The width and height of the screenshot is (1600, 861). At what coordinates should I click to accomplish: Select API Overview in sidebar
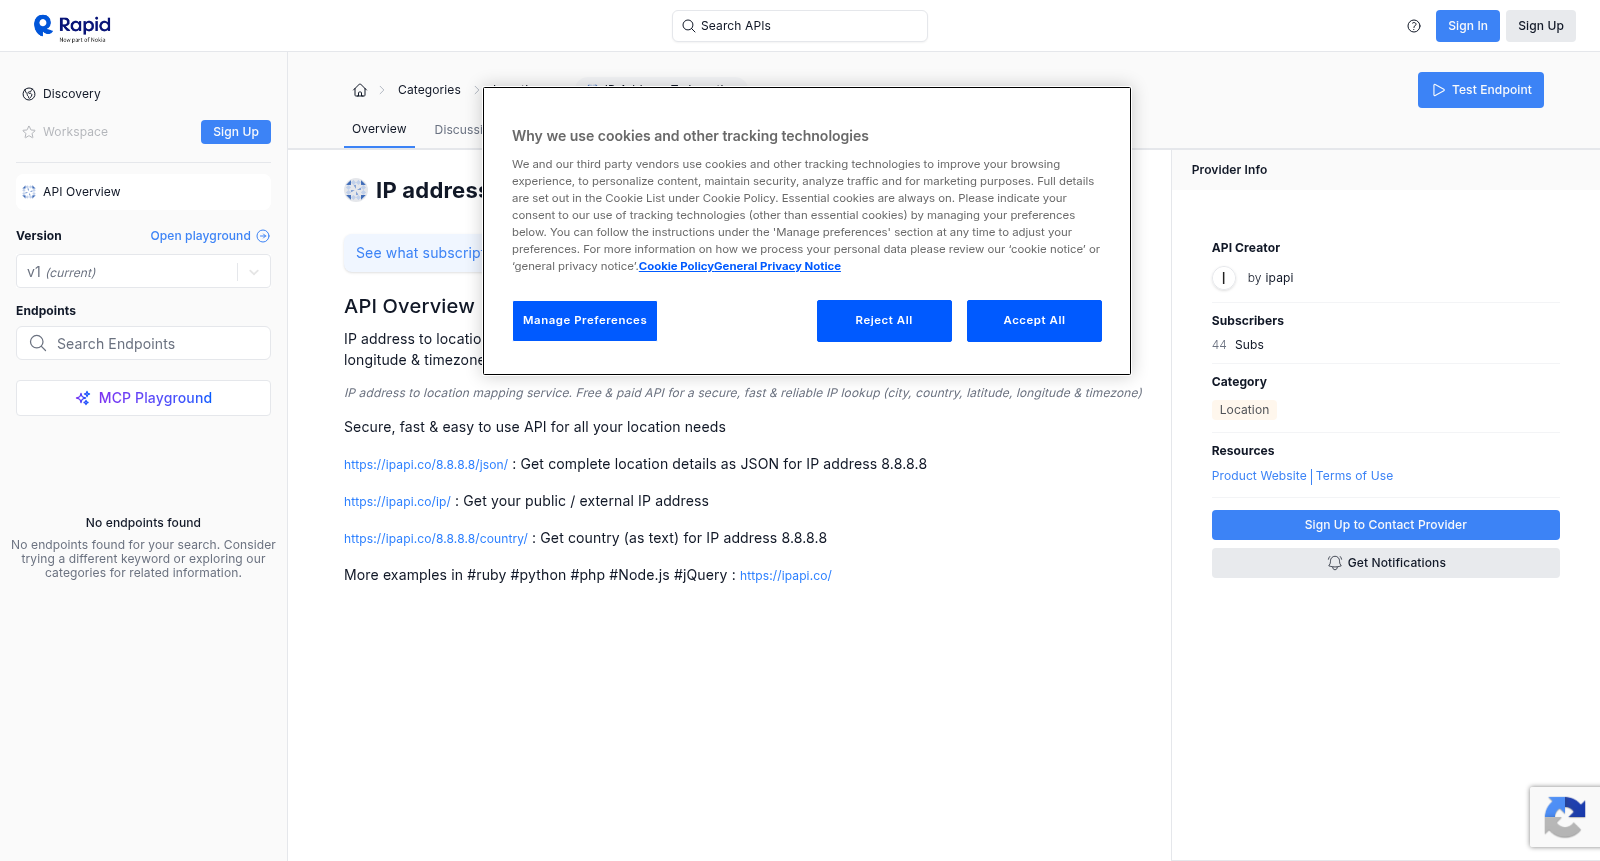click(143, 192)
